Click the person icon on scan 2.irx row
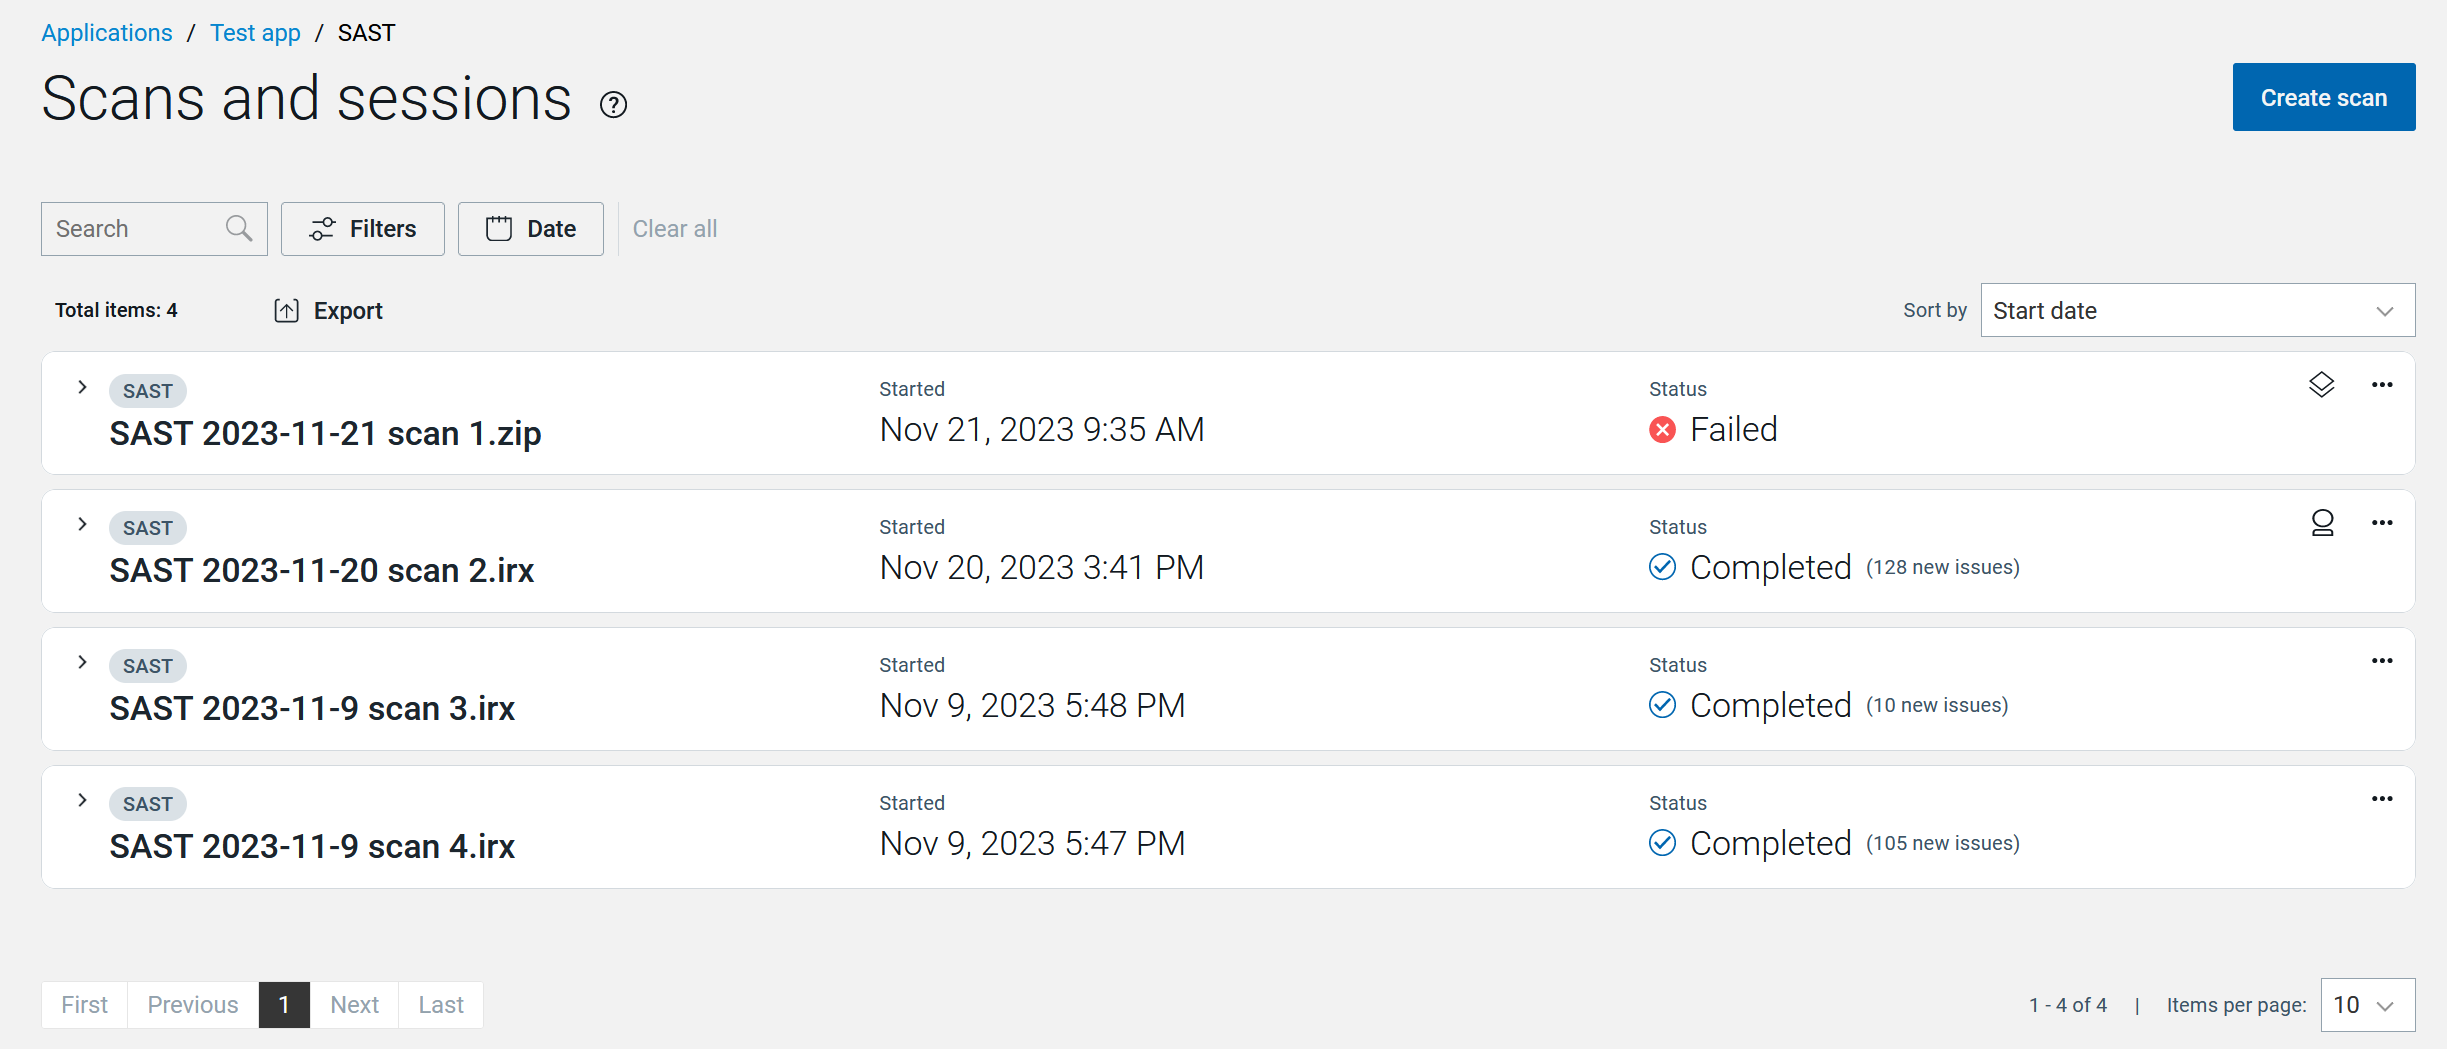The height and width of the screenshot is (1049, 2447). click(2322, 523)
